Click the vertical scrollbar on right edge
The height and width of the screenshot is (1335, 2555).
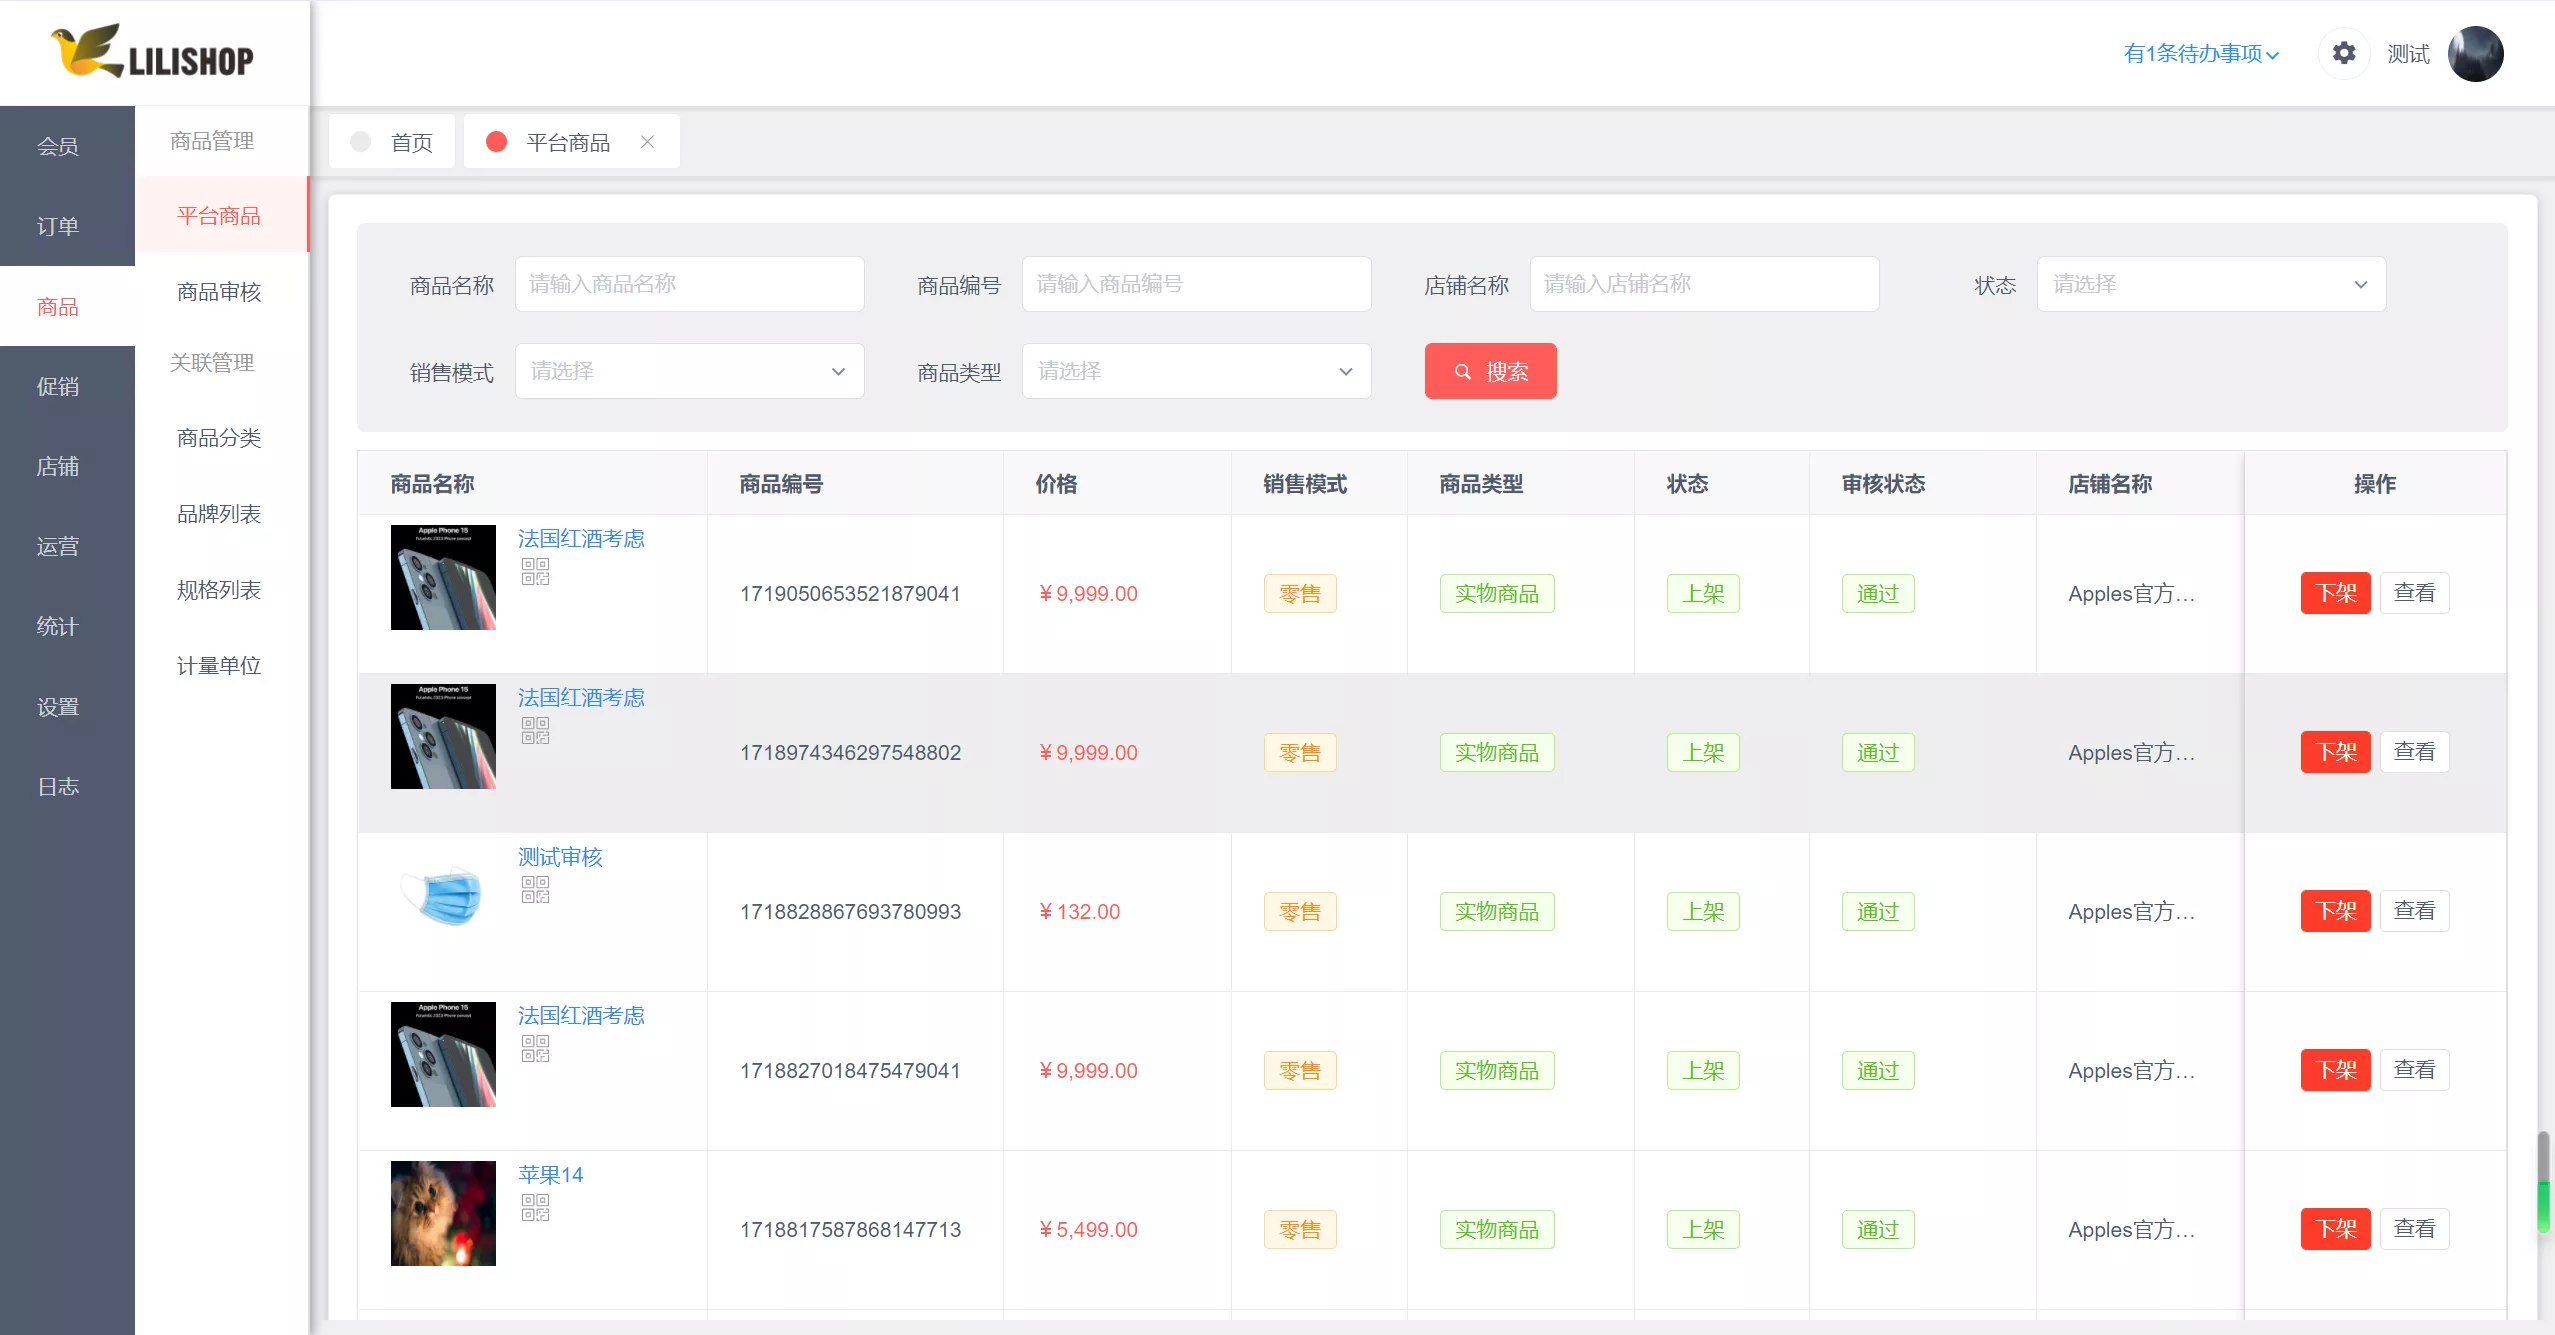(x=2542, y=1180)
